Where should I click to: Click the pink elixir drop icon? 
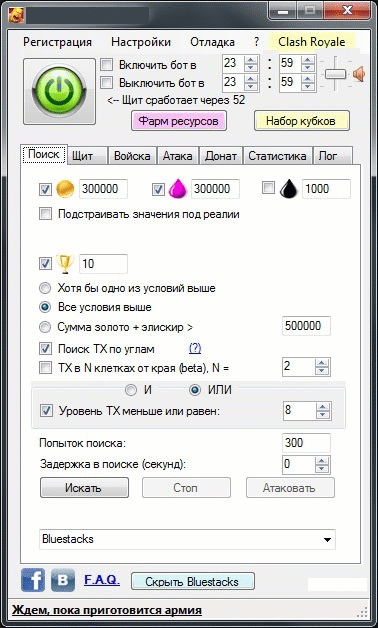coord(178,189)
